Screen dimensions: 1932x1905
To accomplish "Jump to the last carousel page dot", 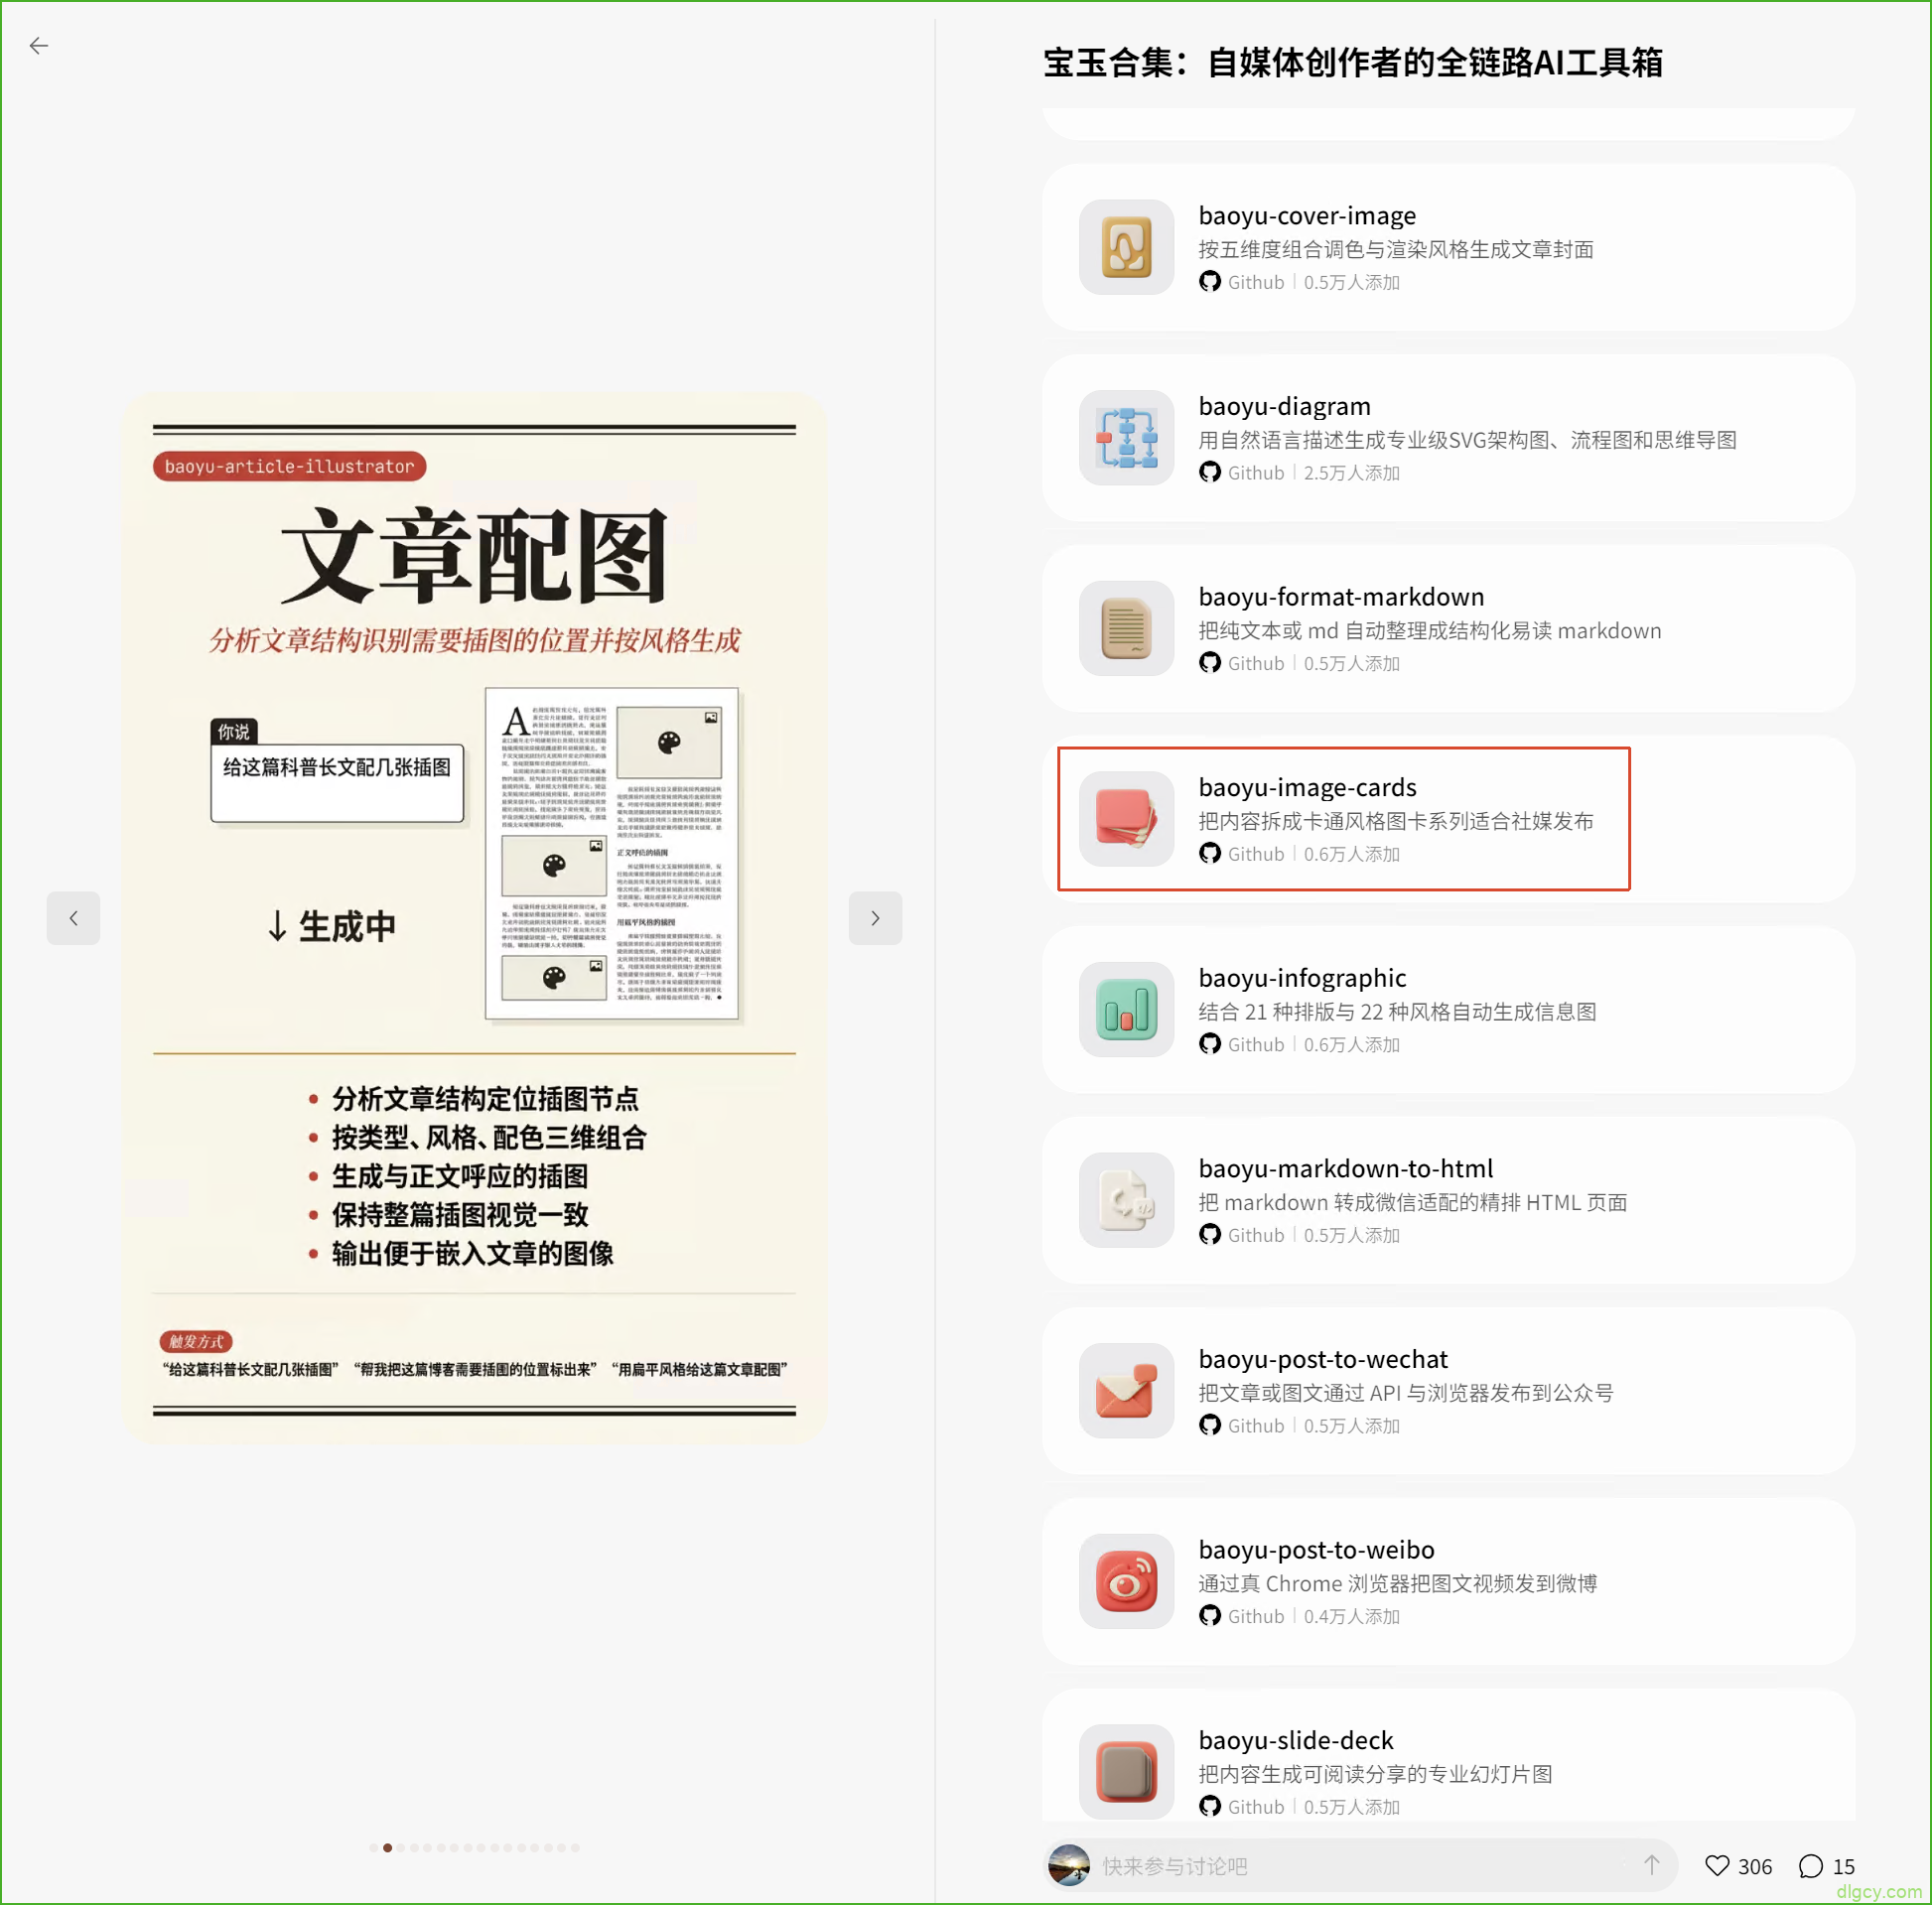I will click(575, 1848).
